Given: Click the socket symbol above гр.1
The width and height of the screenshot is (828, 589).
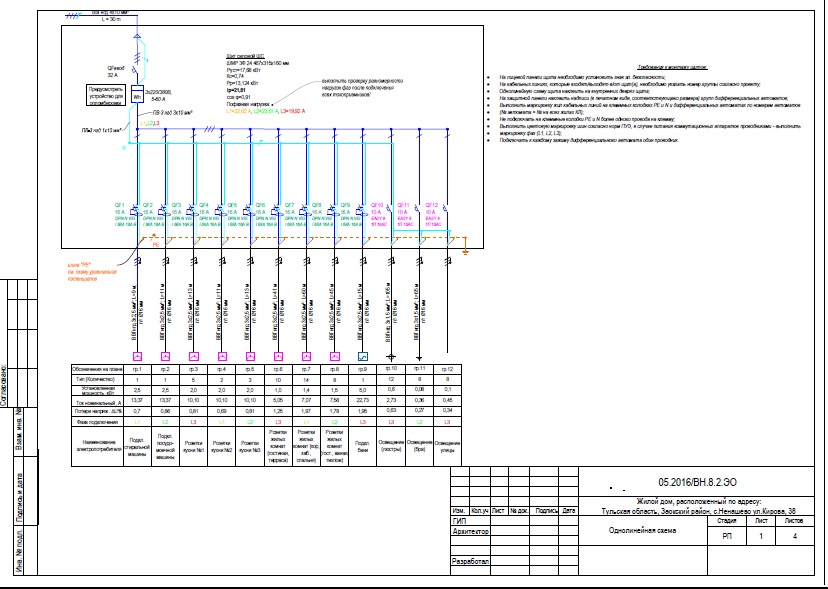Looking at the screenshot, I should (x=137, y=357).
